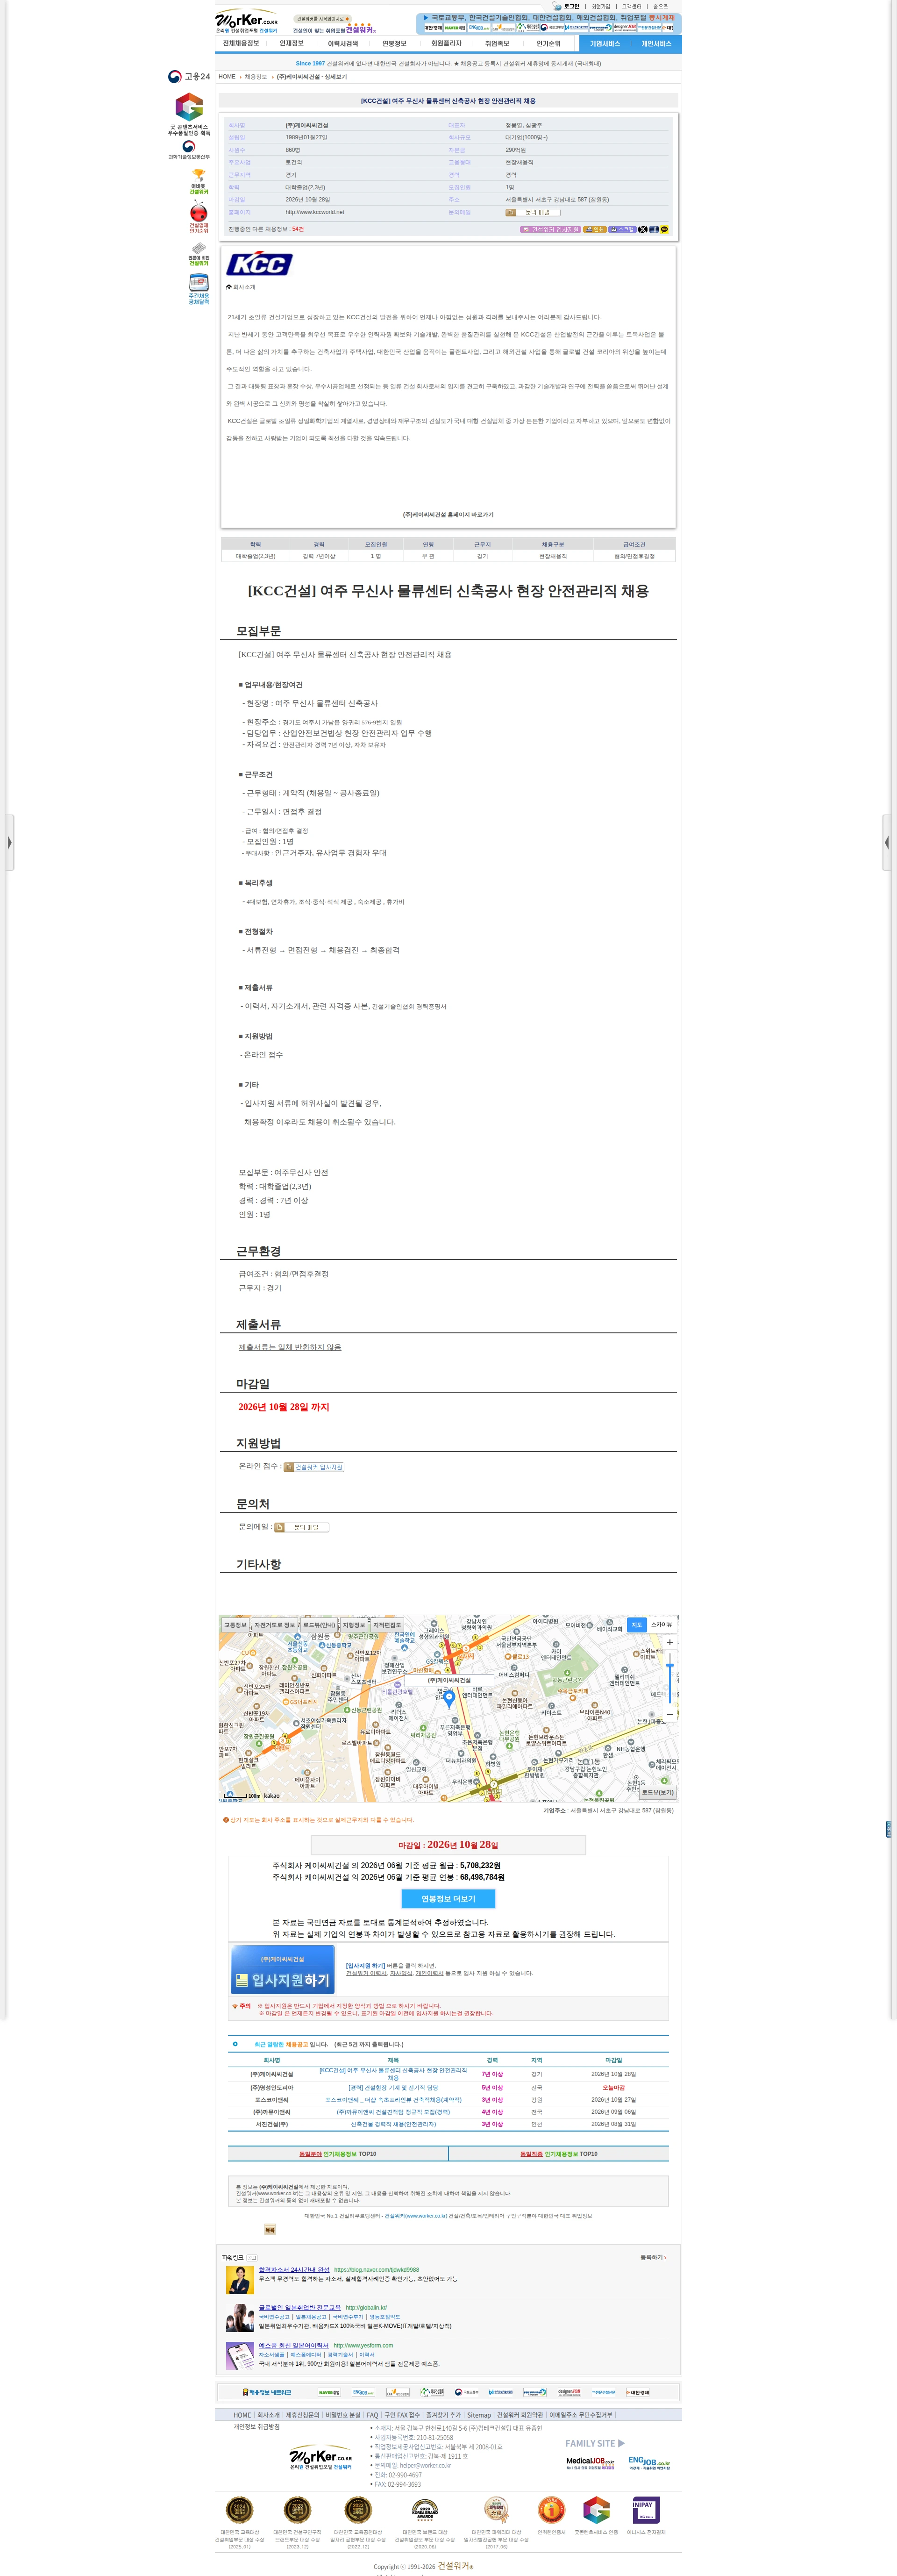The image size is (897, 2576).
Task: Open the 고용24 side banner
Action: coord(189,77)
